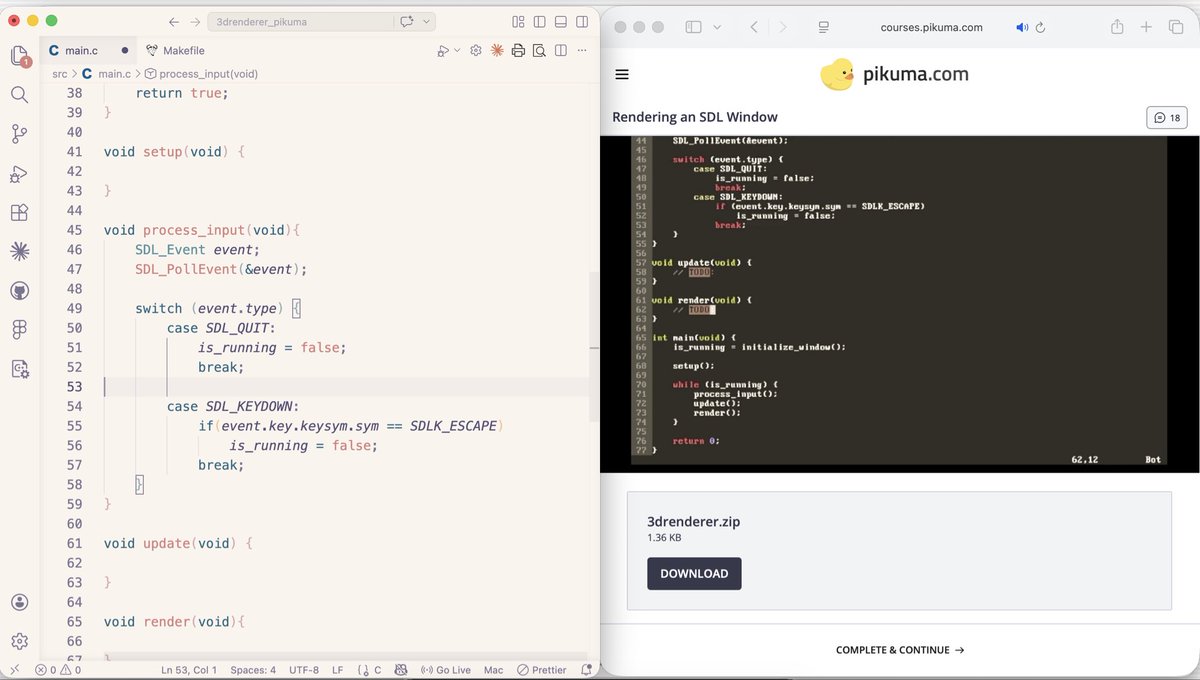Change indentation via Spaces: 4
This screenshot has width=1200, height=680.
253,670
